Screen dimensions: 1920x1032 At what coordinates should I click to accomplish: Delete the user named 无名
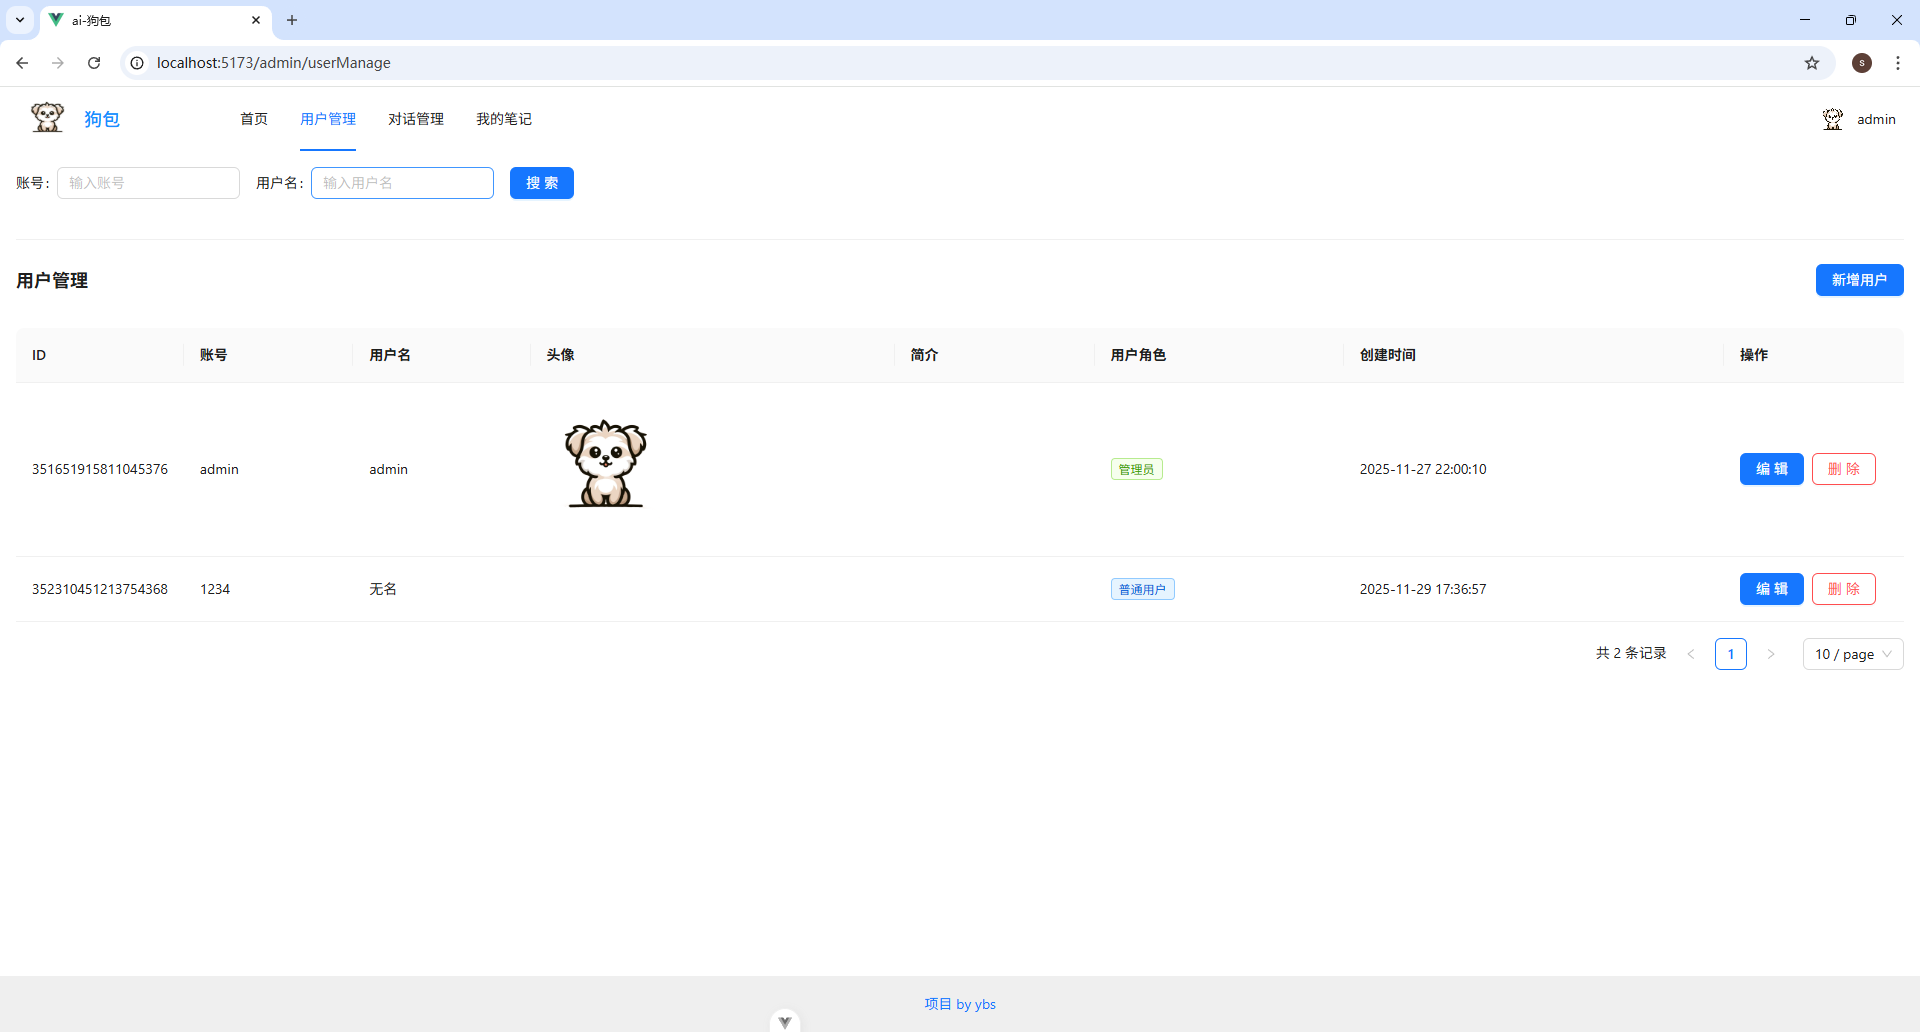click(1843, 589)
